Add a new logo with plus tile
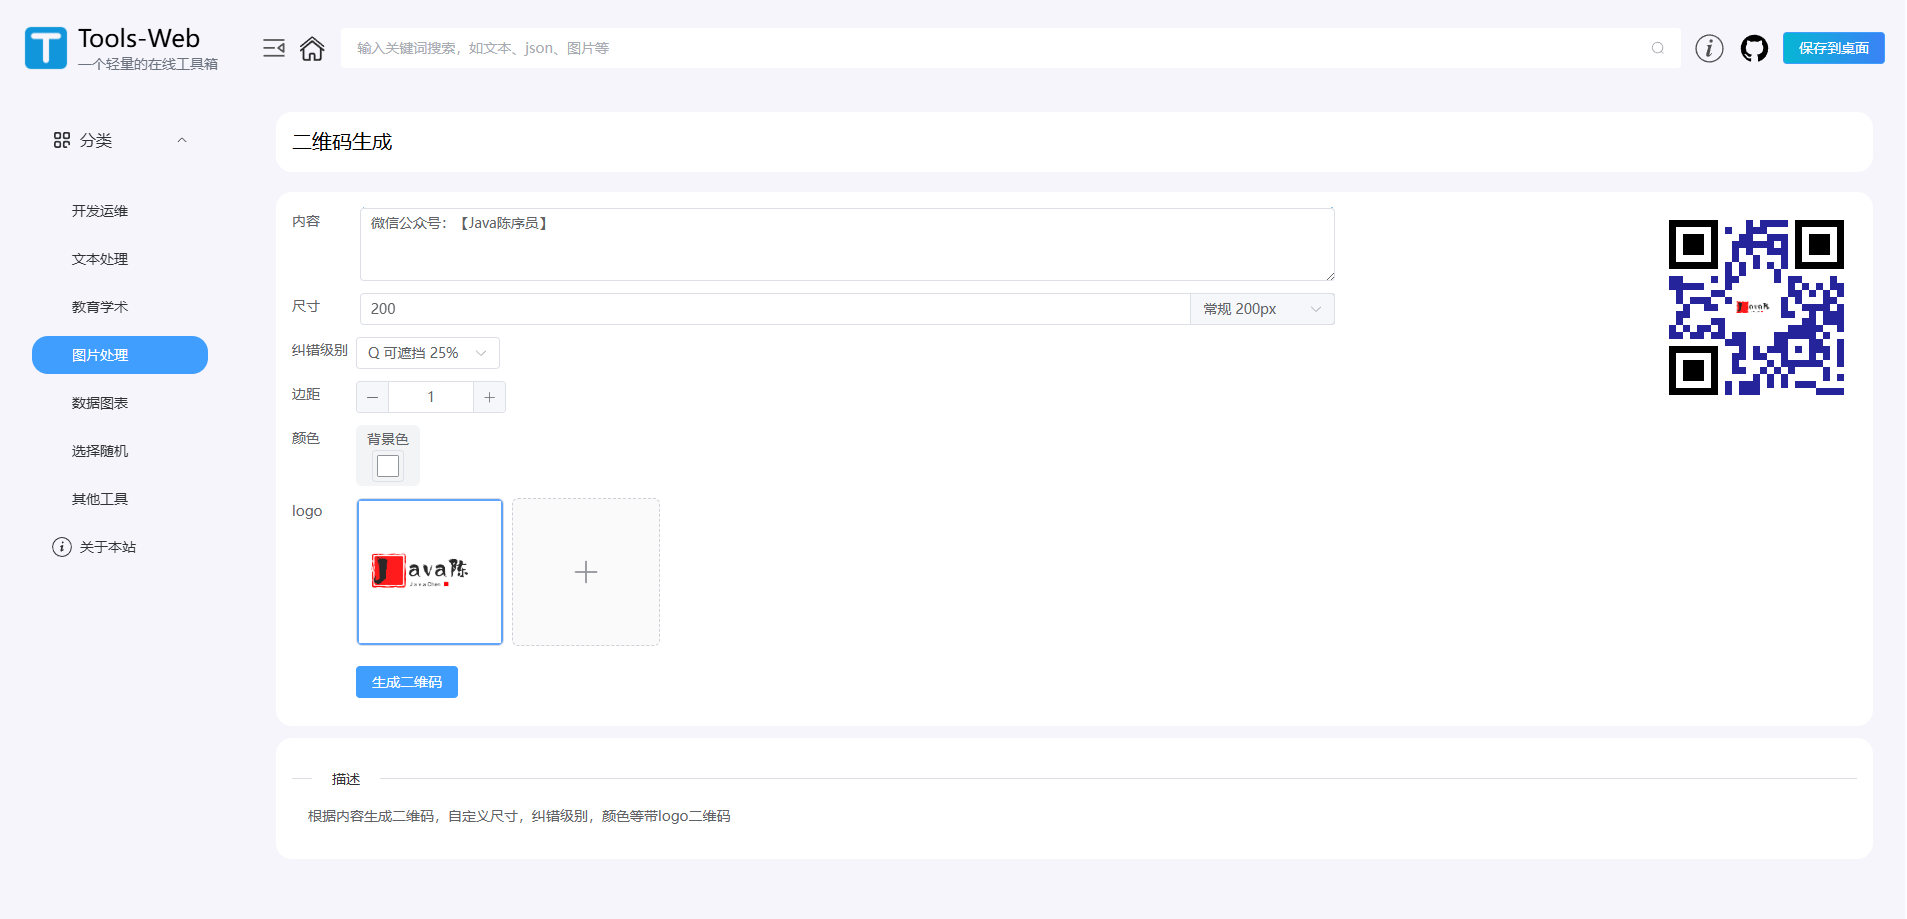Viewport: 1907px width, 919px height. (x=586, y=572)
